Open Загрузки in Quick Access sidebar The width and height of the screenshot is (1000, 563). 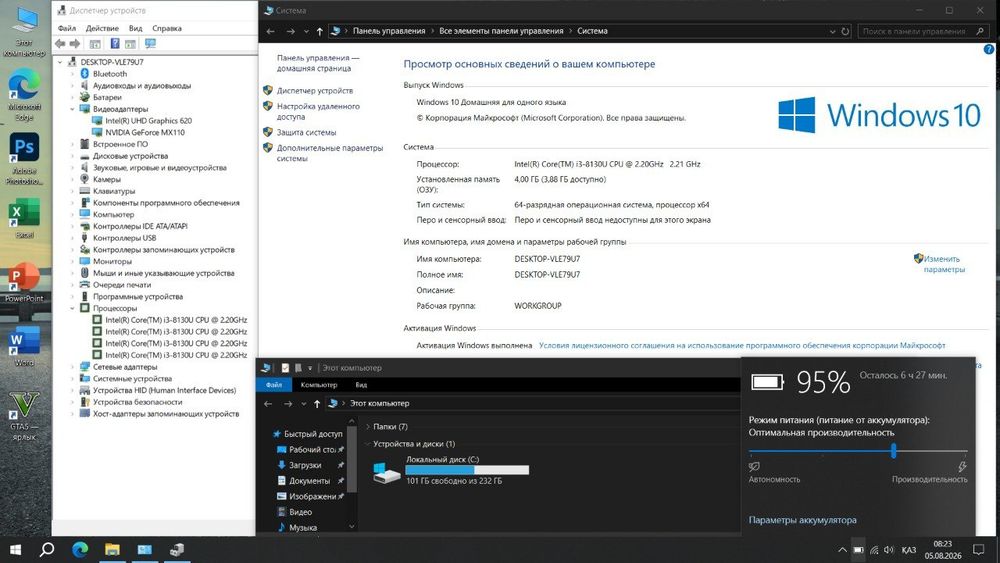pyautogui.click(x=305, y=465)
